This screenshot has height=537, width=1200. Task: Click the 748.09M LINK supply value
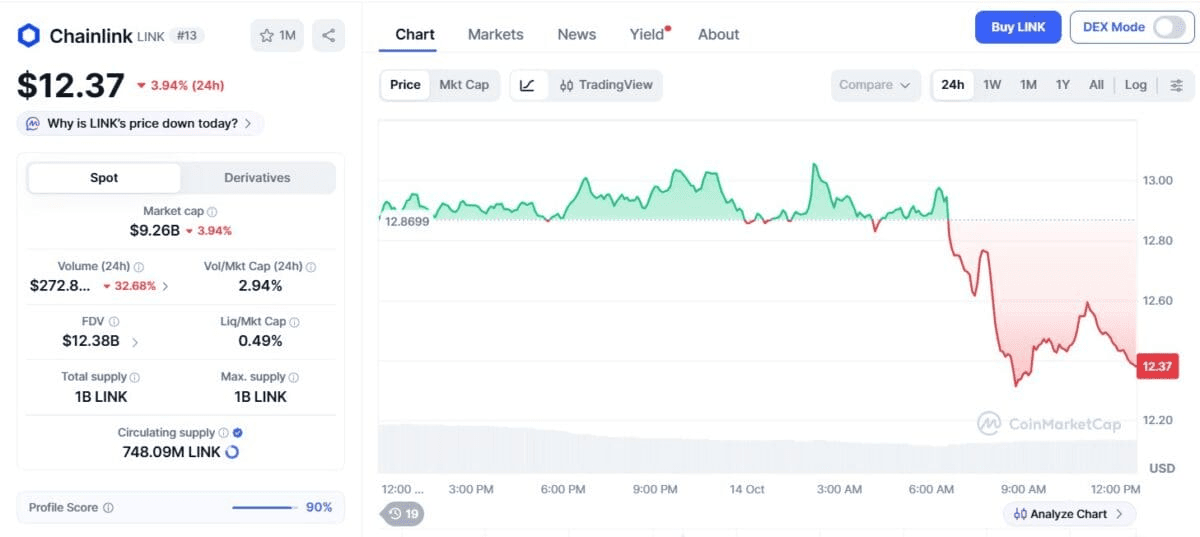169,452
